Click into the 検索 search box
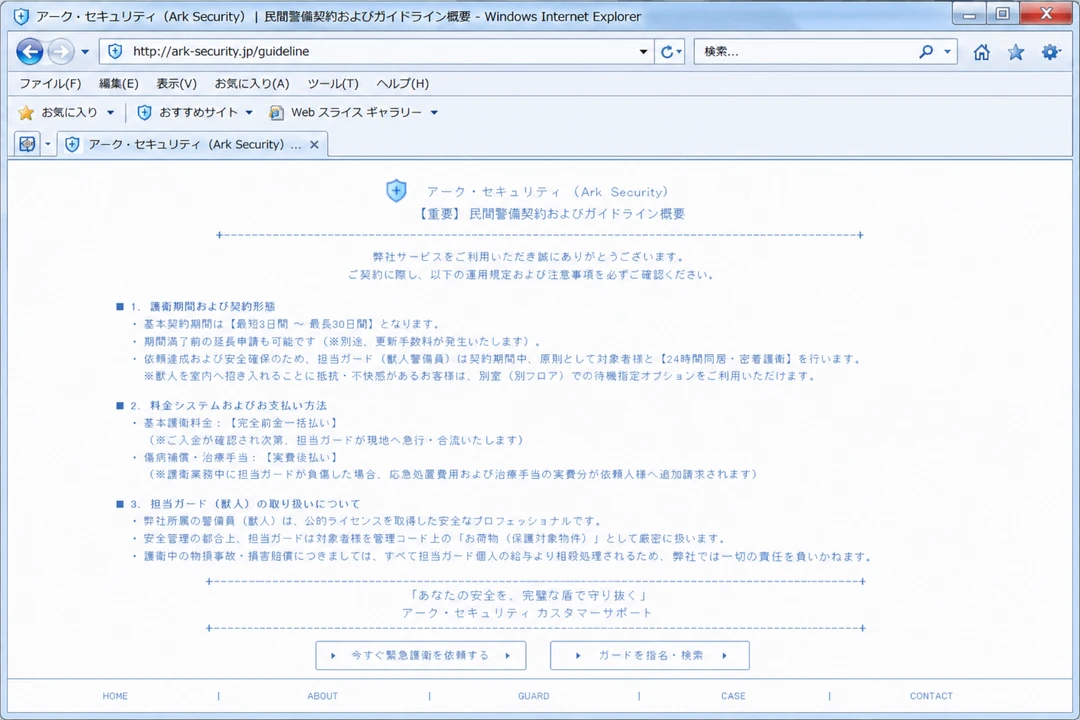The height and width of the screenshot is (720, 1080). pos(806,52)
